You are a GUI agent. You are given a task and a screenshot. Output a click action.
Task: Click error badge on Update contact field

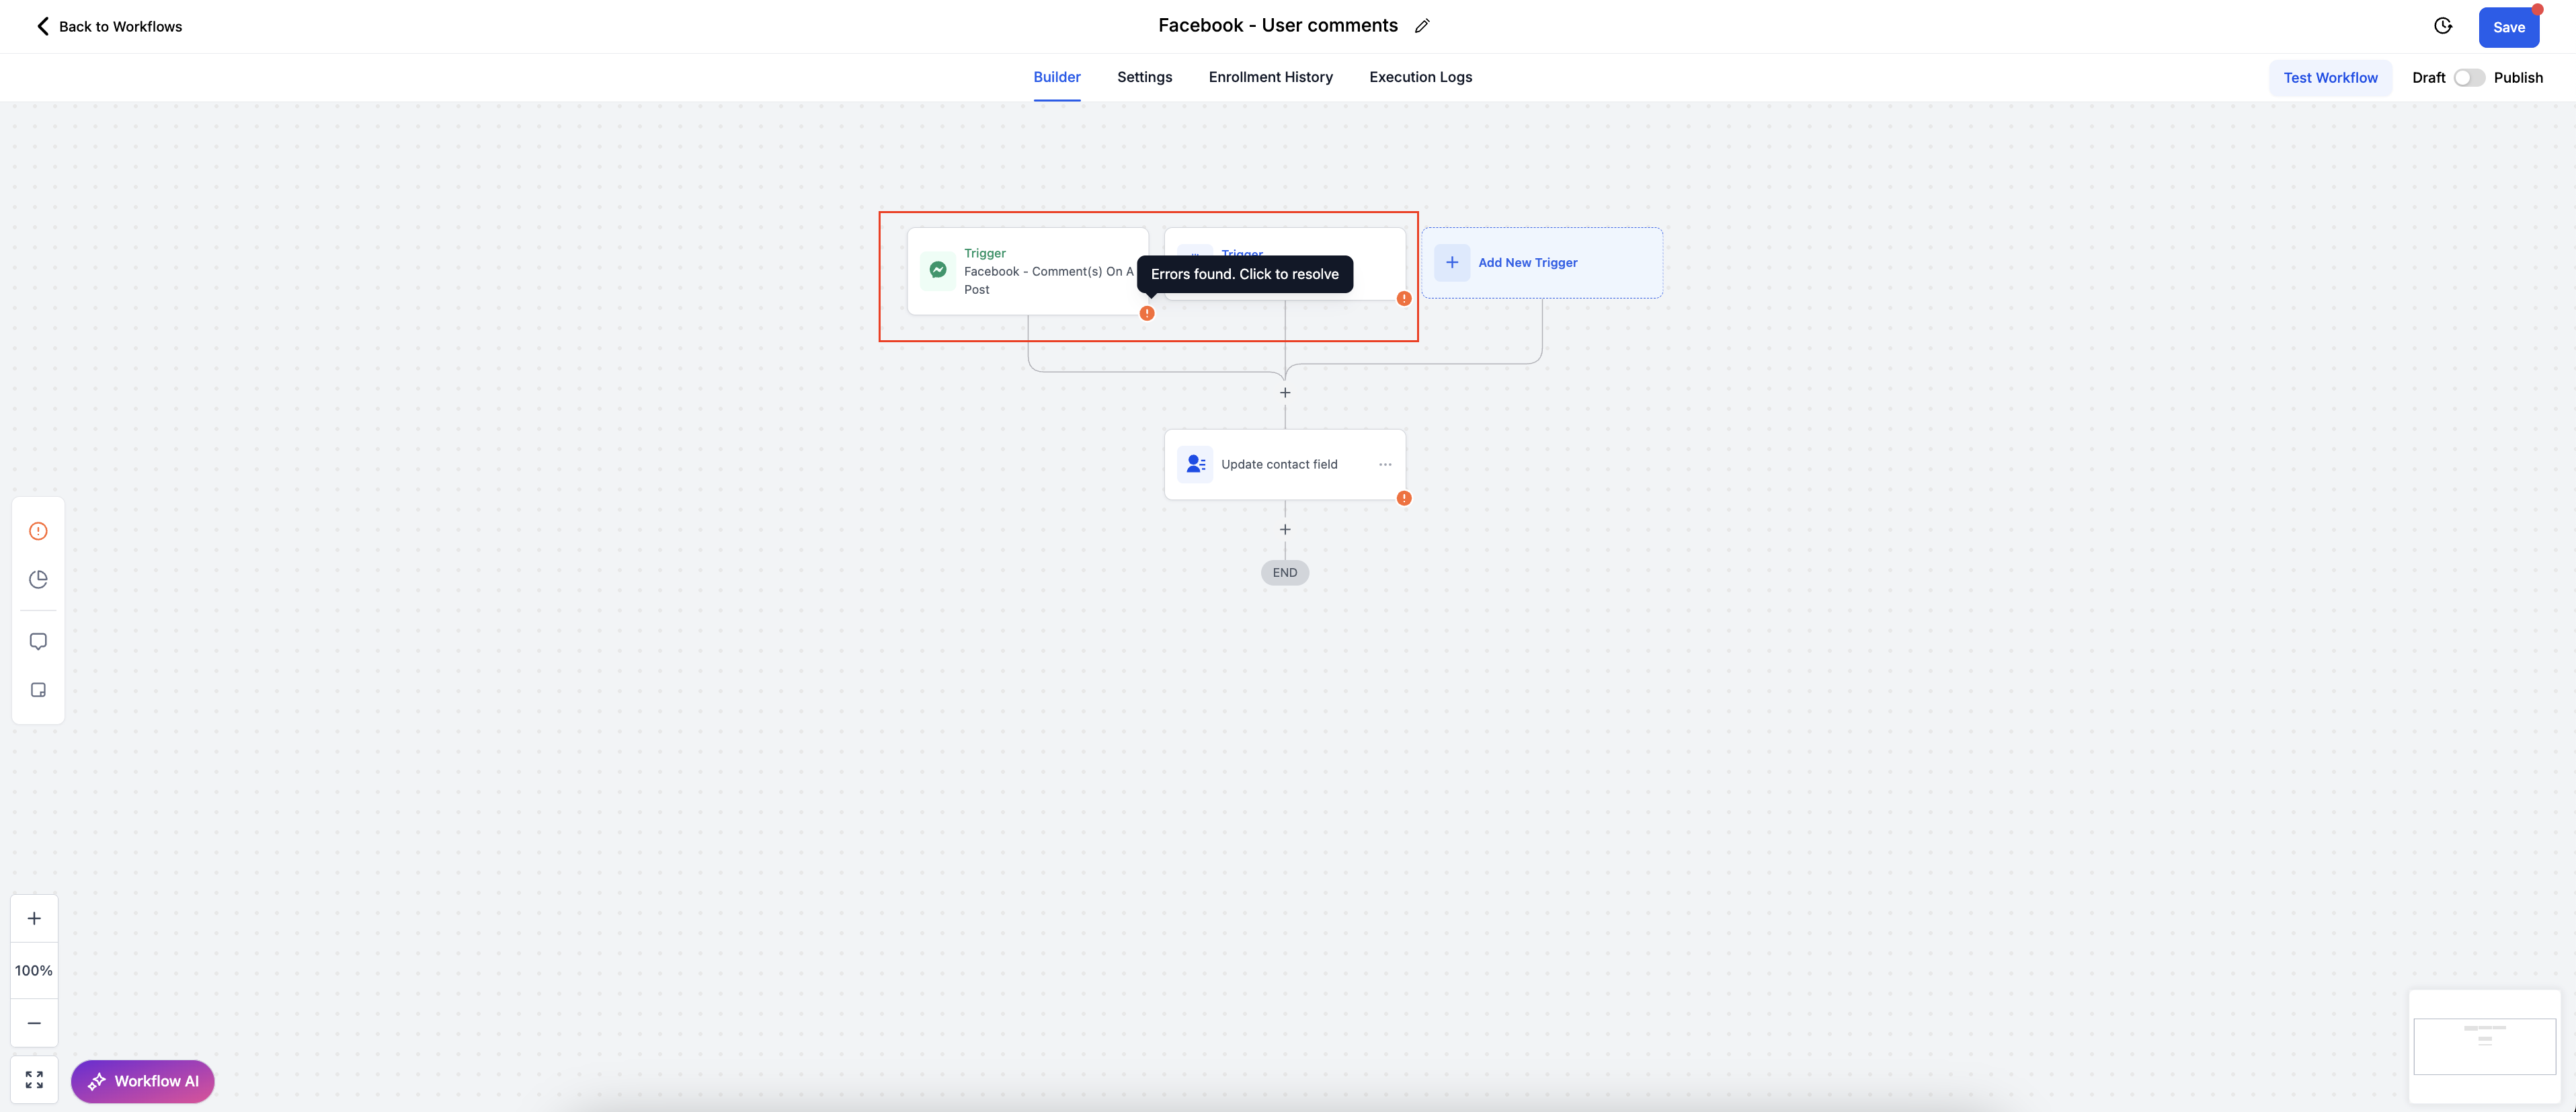click(1404, 498)
